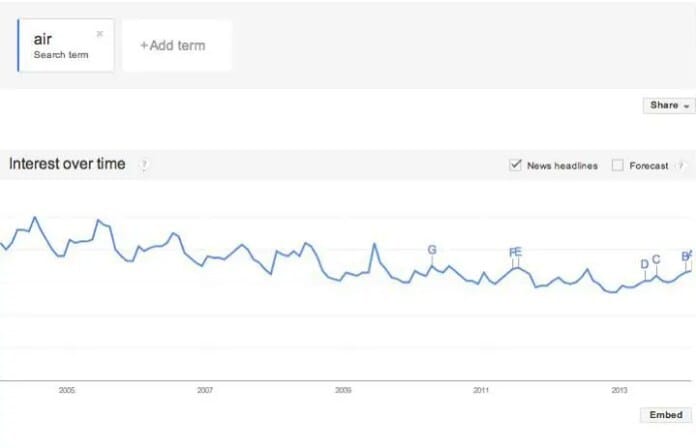Open news headline marker C on chart
The image size is (696, 448).
656,260
